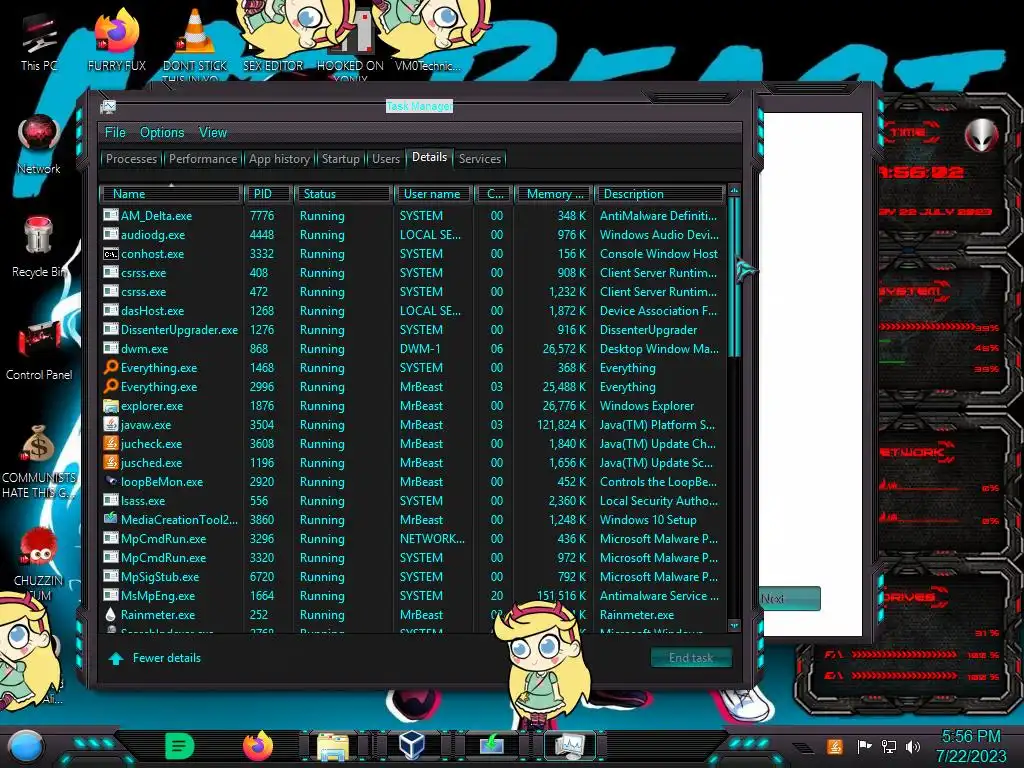Click the Task Manager title bar icon
Viewport: 1024px width, 768px height.
click(x=108, y=106)
